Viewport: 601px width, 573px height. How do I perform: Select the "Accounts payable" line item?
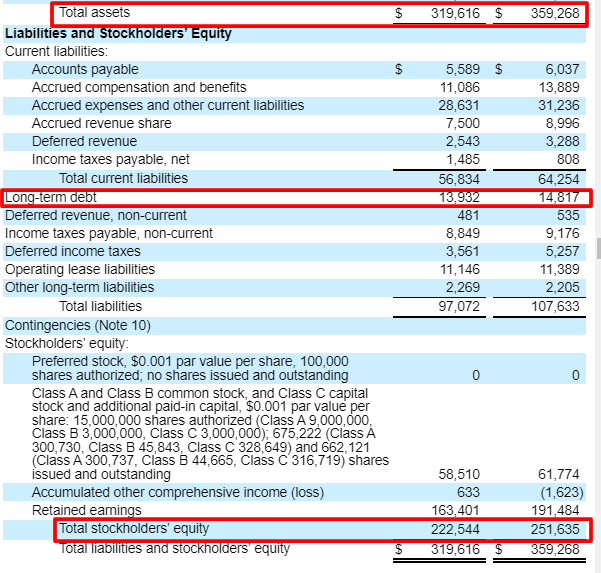pyautogui.click(x=85, y=69)
